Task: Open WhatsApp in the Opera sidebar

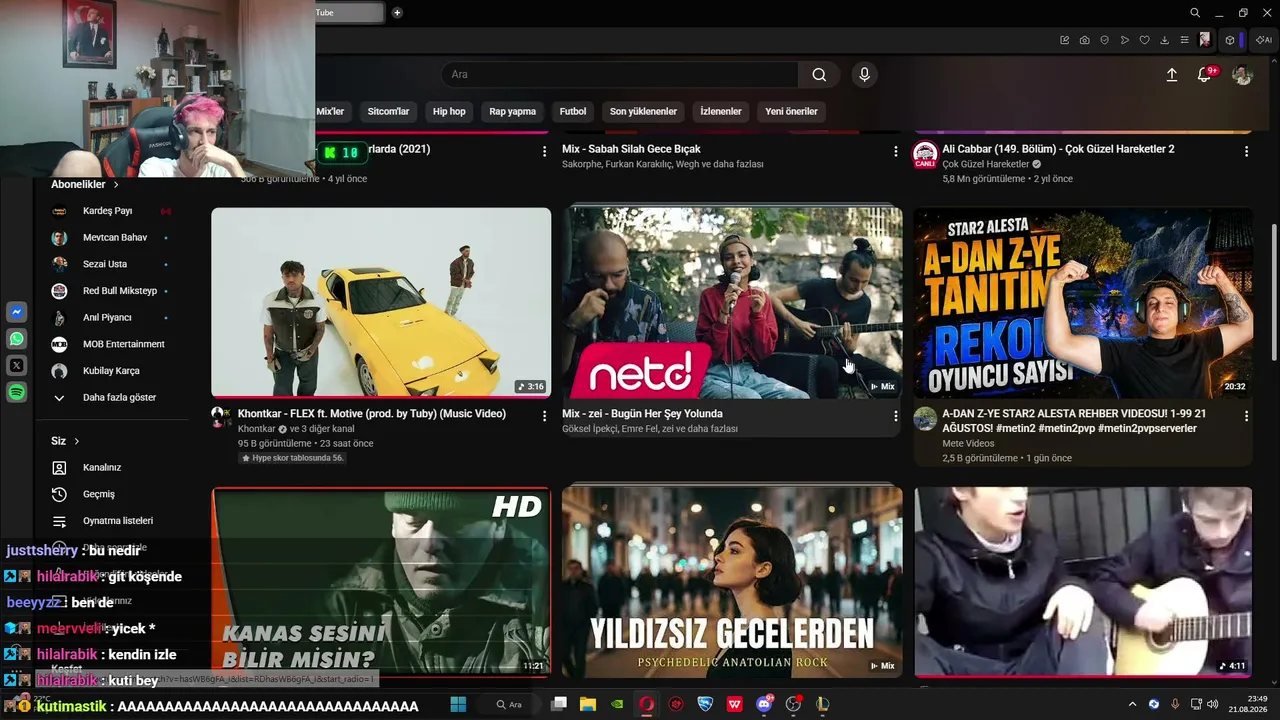Action: click(x=17, y=340)
